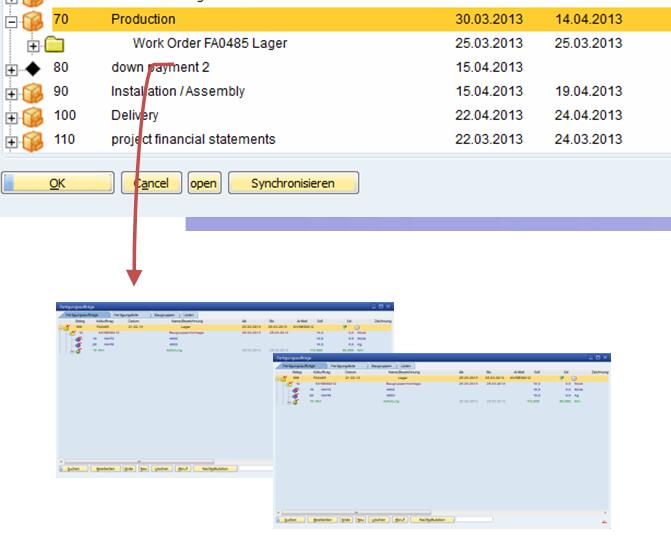Collapse the Production node 70
The height and width of the screenshot is (536, 671).
[12, 21]
